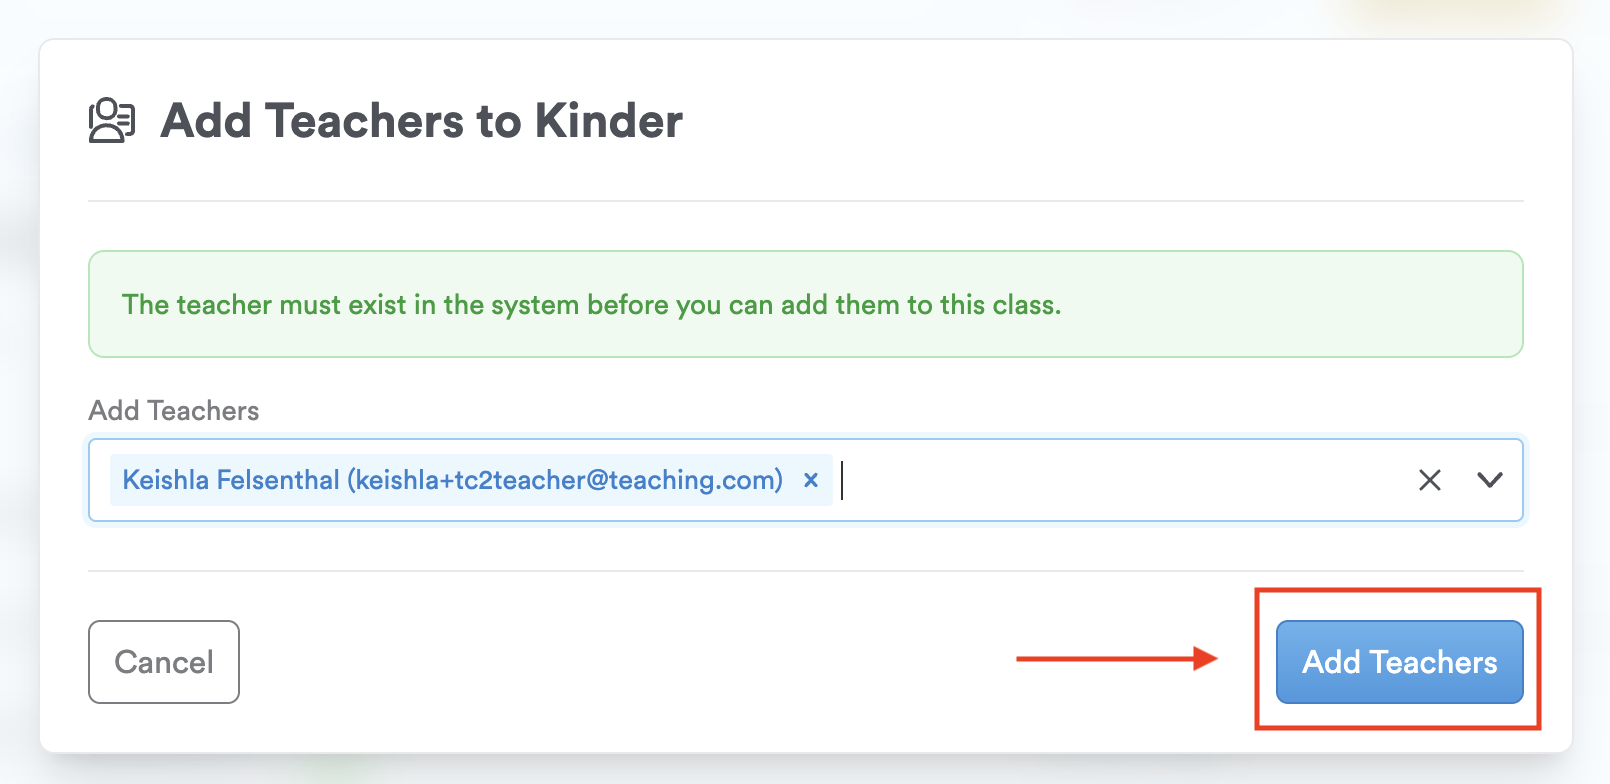Show available teachers in the combo box
Viewport: 1610px width, 784px height.
click(1490, 480)
